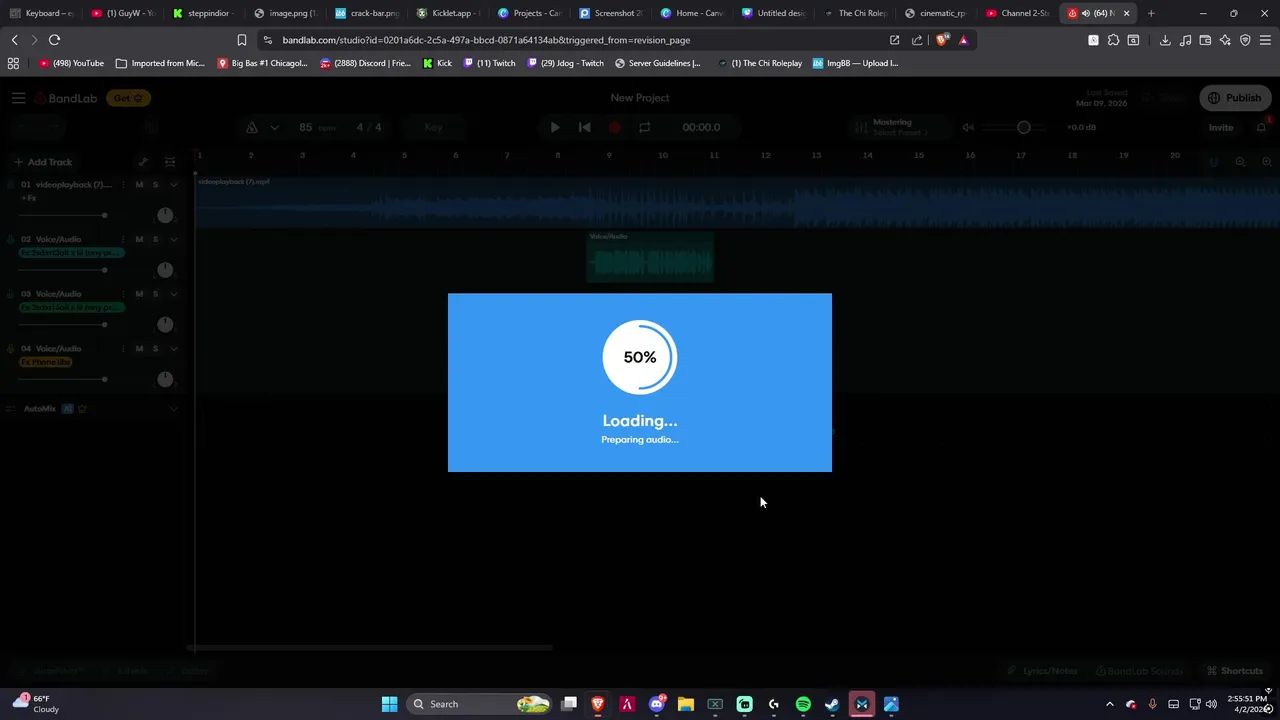
Task: Return to start with skip-back button
Action: pos(585,127)
